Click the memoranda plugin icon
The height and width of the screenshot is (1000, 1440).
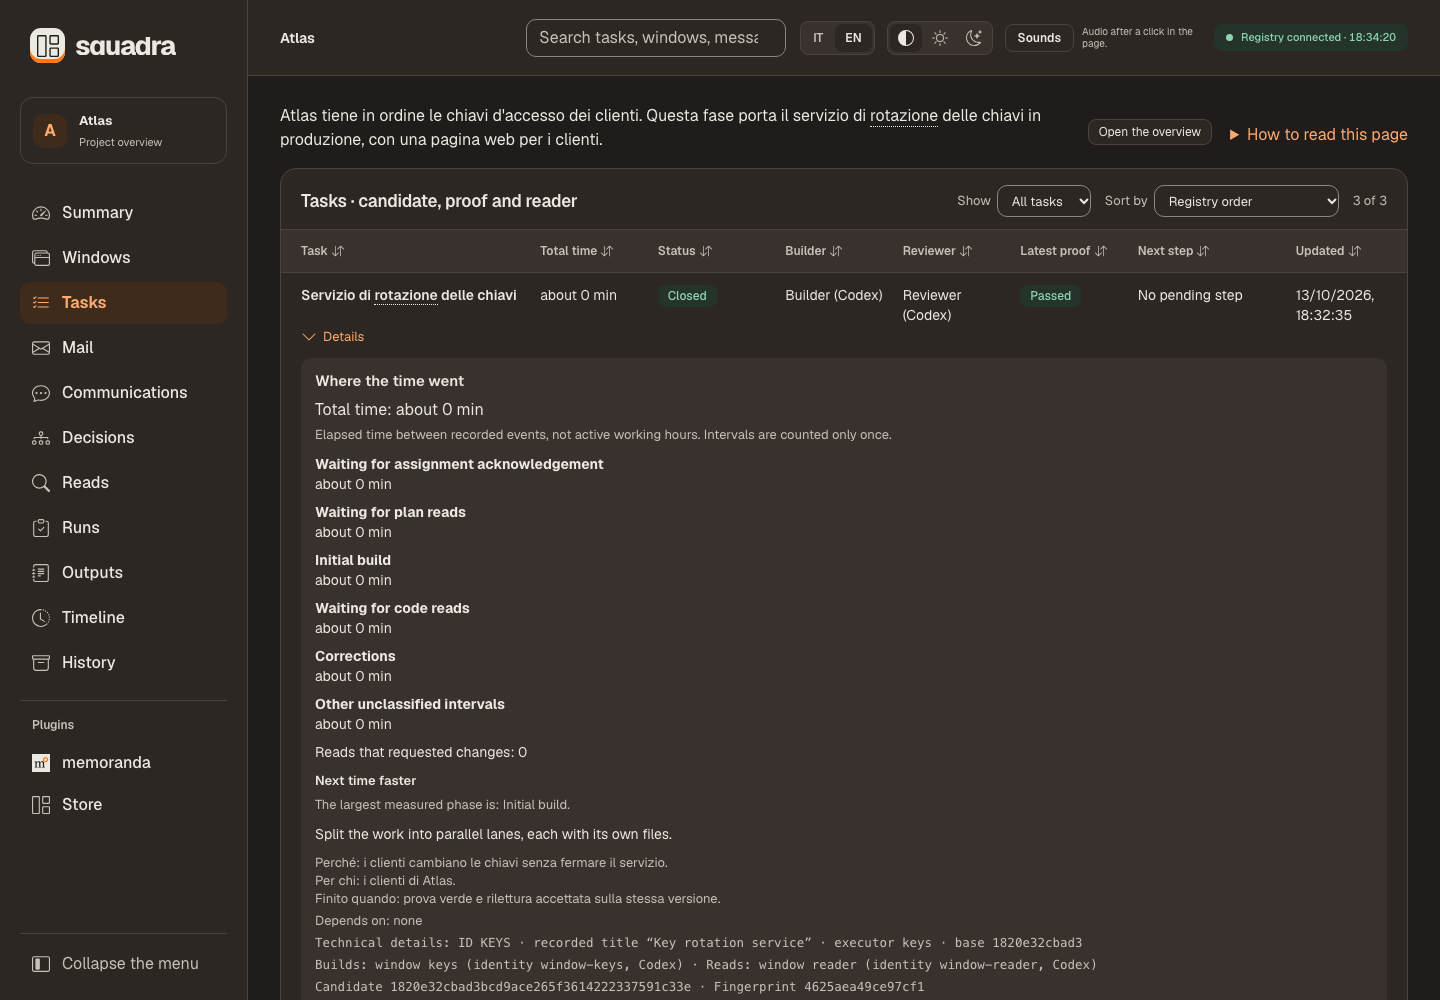[x=41, y=763]
